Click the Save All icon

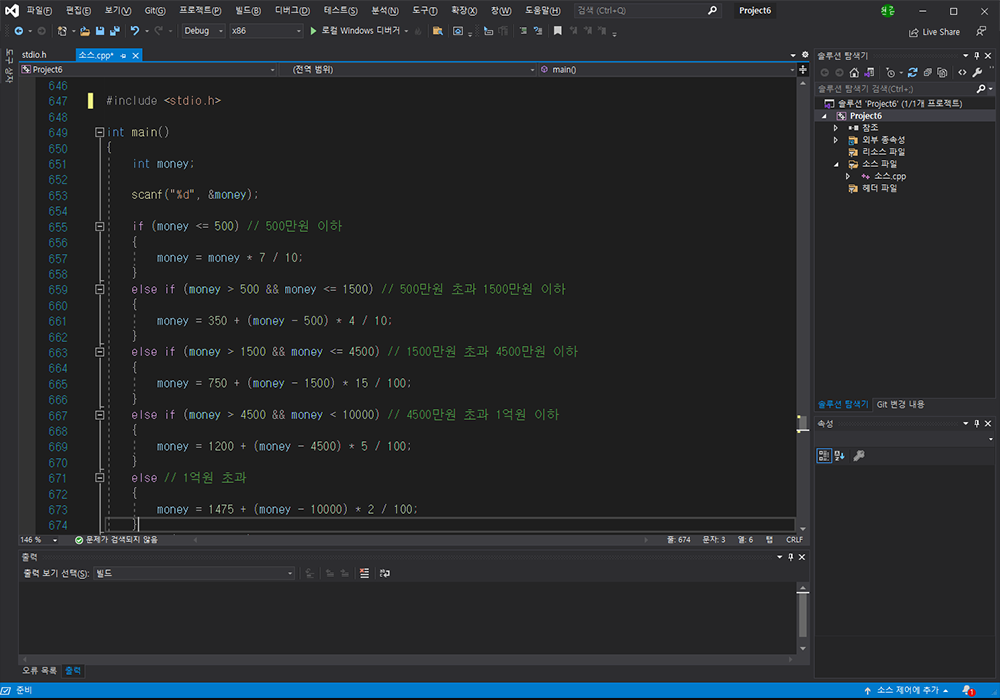pos(115,31)
